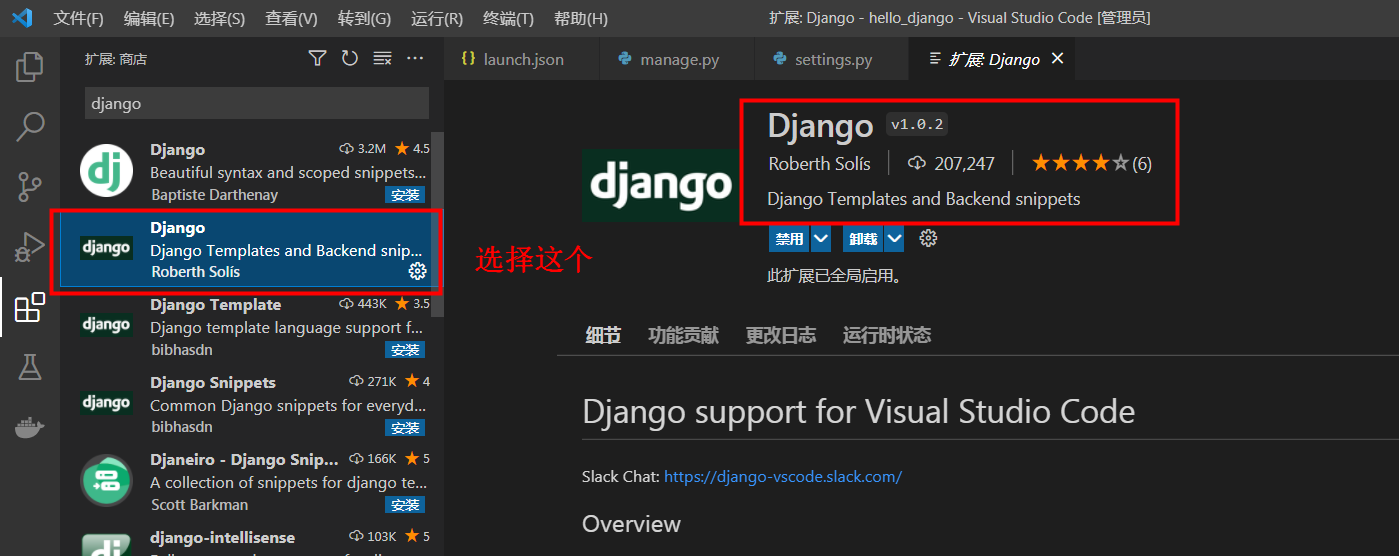Click the filter extensions funnel icon
1399x556 pixels.
click(317, 59)
